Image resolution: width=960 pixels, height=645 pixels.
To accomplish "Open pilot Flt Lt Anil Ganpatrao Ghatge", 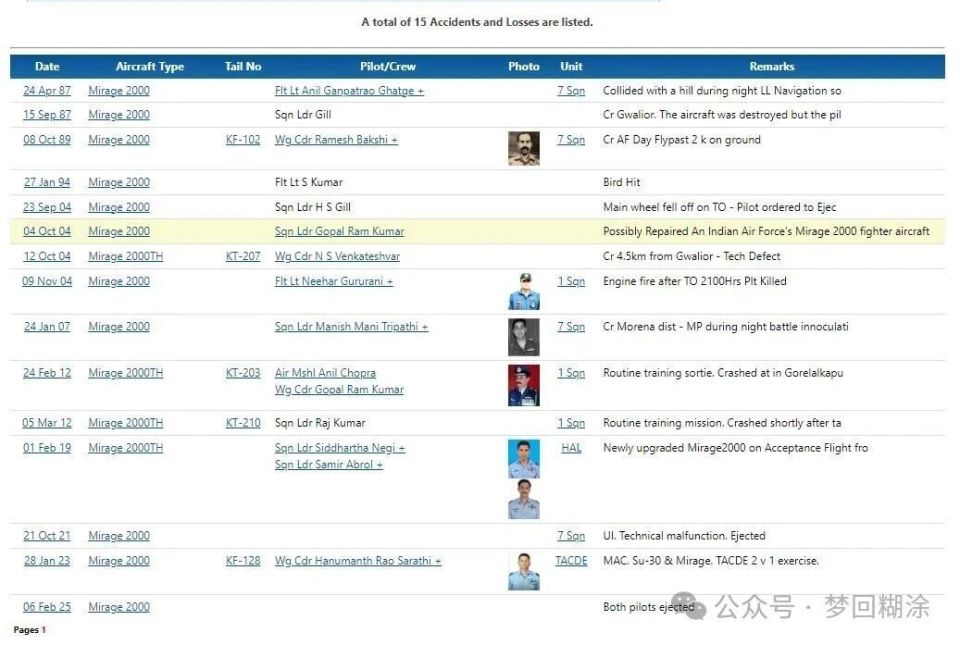I will tap(349, 91).
